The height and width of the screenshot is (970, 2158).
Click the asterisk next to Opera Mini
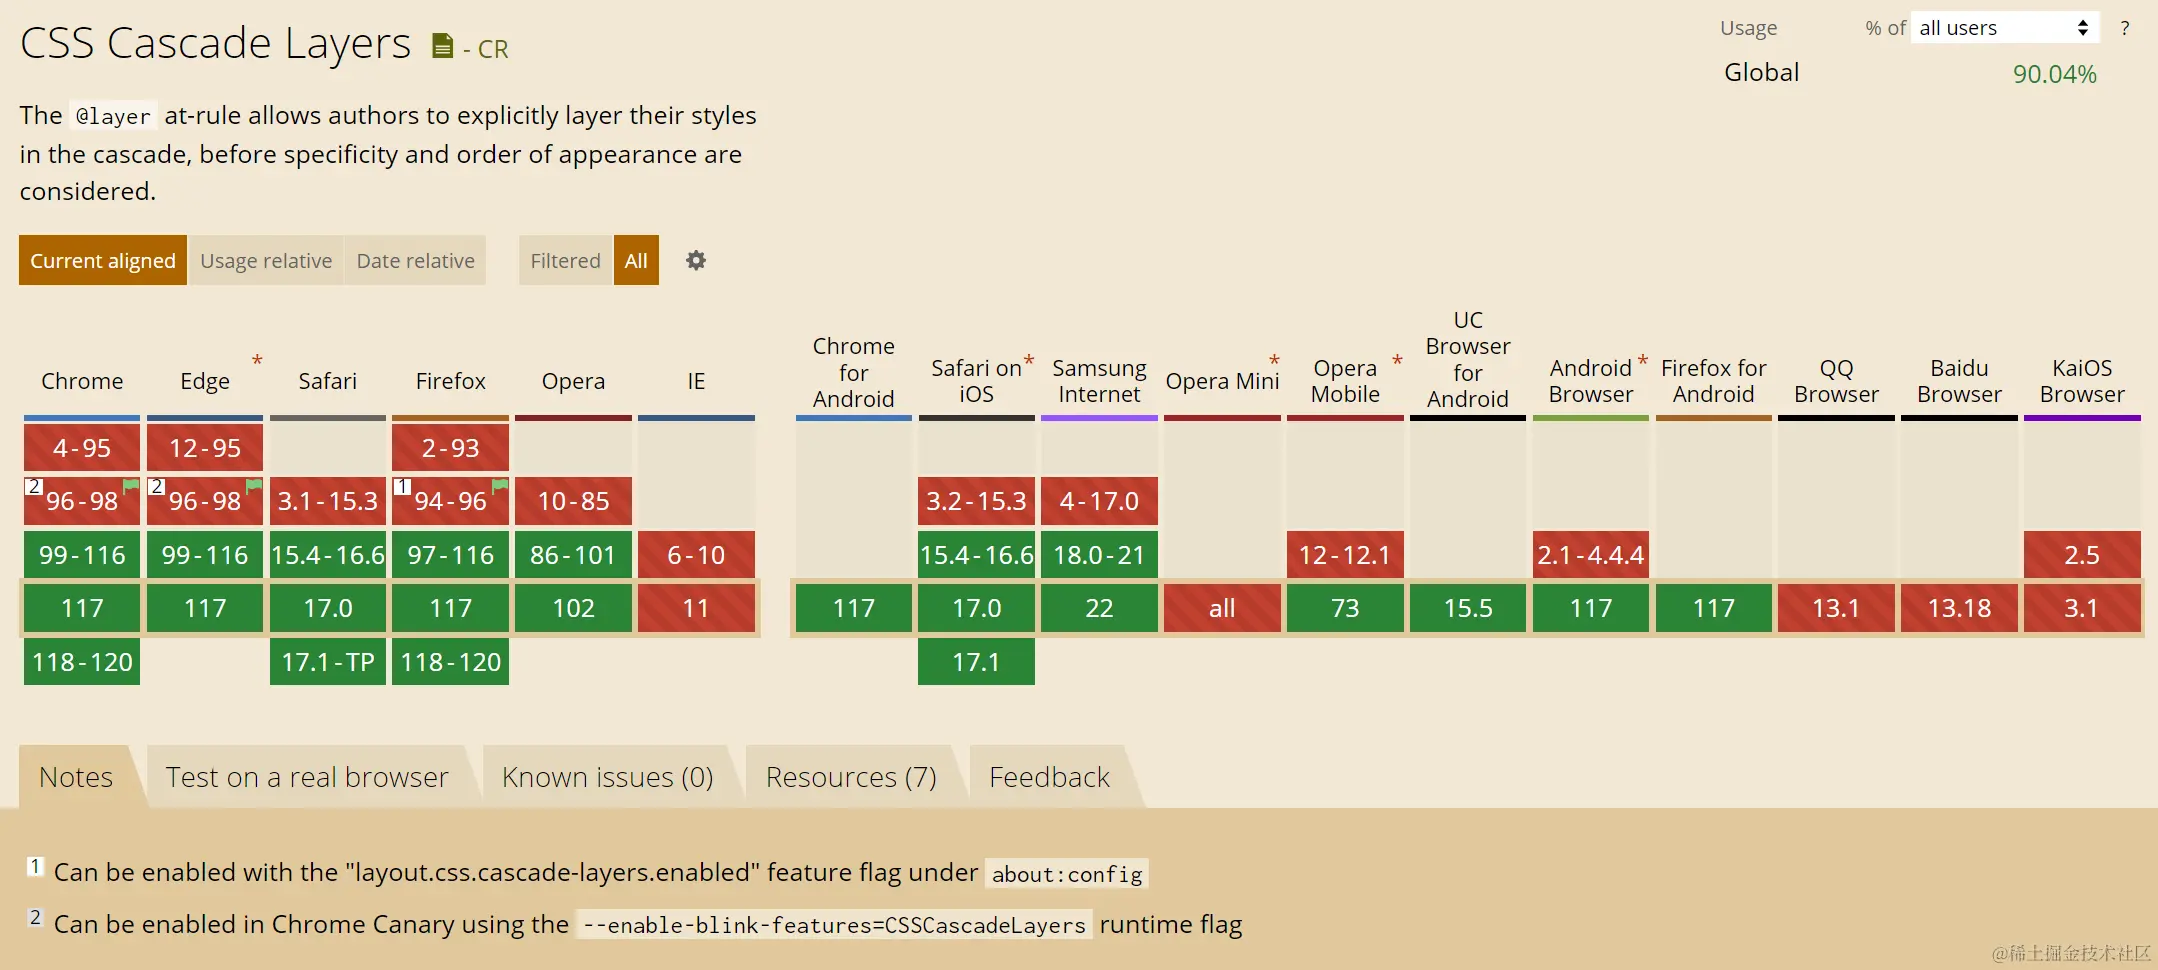(1274, 360)
